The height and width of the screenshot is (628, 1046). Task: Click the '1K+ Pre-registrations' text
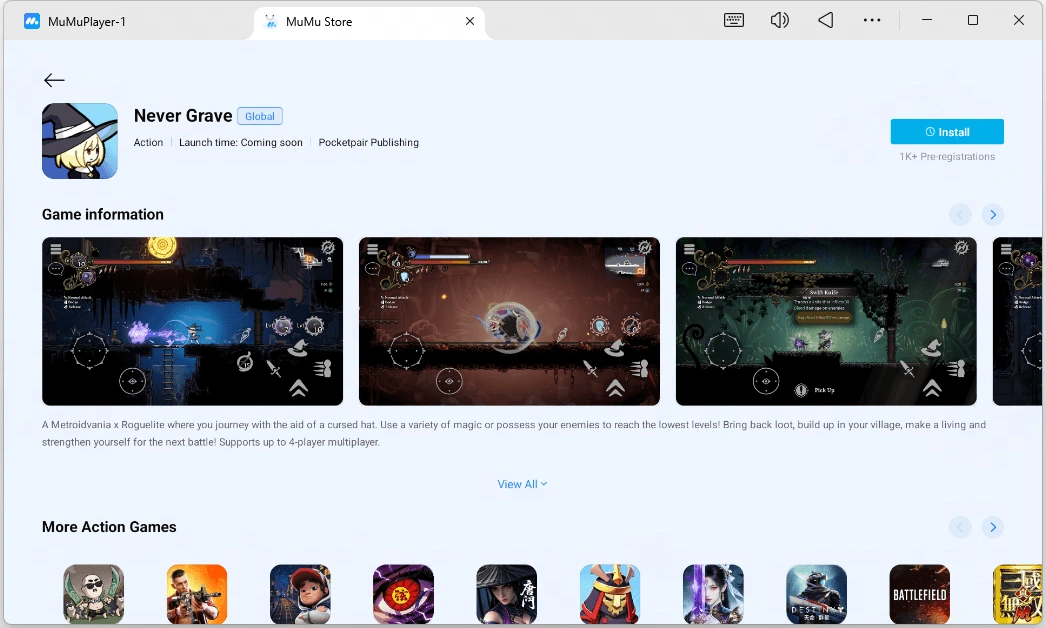947,156
